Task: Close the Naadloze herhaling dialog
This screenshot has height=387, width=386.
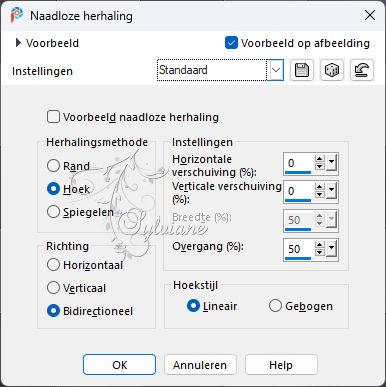Action: [370, 15]
